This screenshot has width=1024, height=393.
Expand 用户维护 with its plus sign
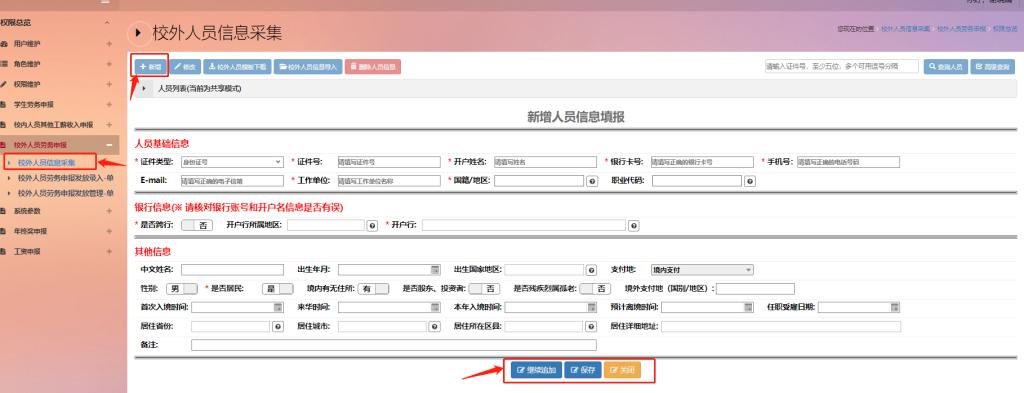(x=109, y=44)
